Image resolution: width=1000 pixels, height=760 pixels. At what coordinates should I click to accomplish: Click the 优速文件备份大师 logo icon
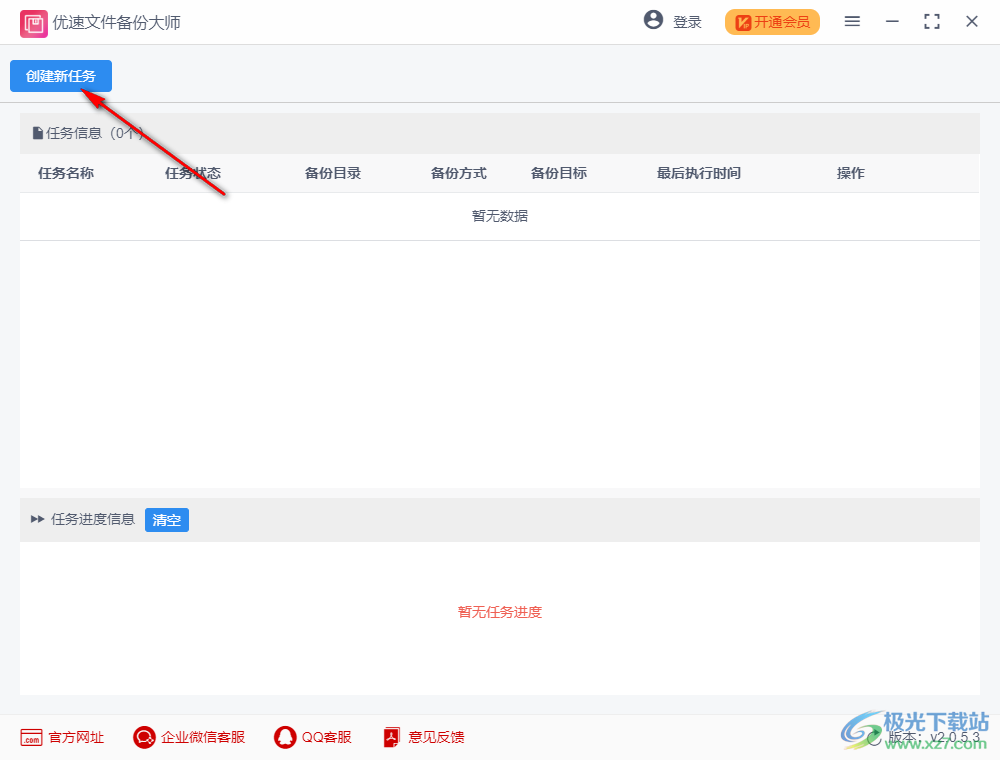click(33, 22)
